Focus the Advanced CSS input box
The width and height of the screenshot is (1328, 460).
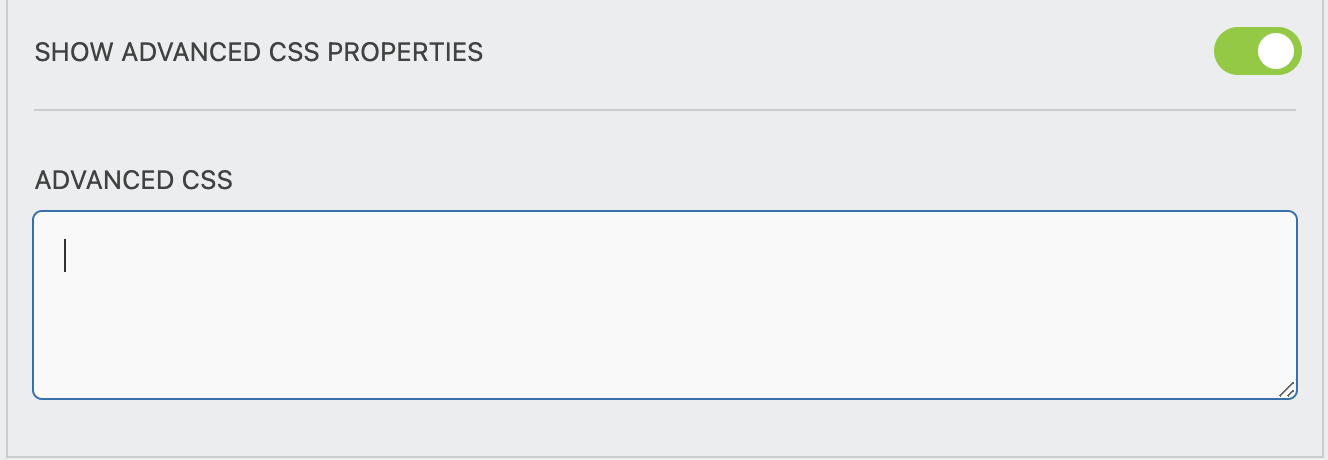pos(664,305)
